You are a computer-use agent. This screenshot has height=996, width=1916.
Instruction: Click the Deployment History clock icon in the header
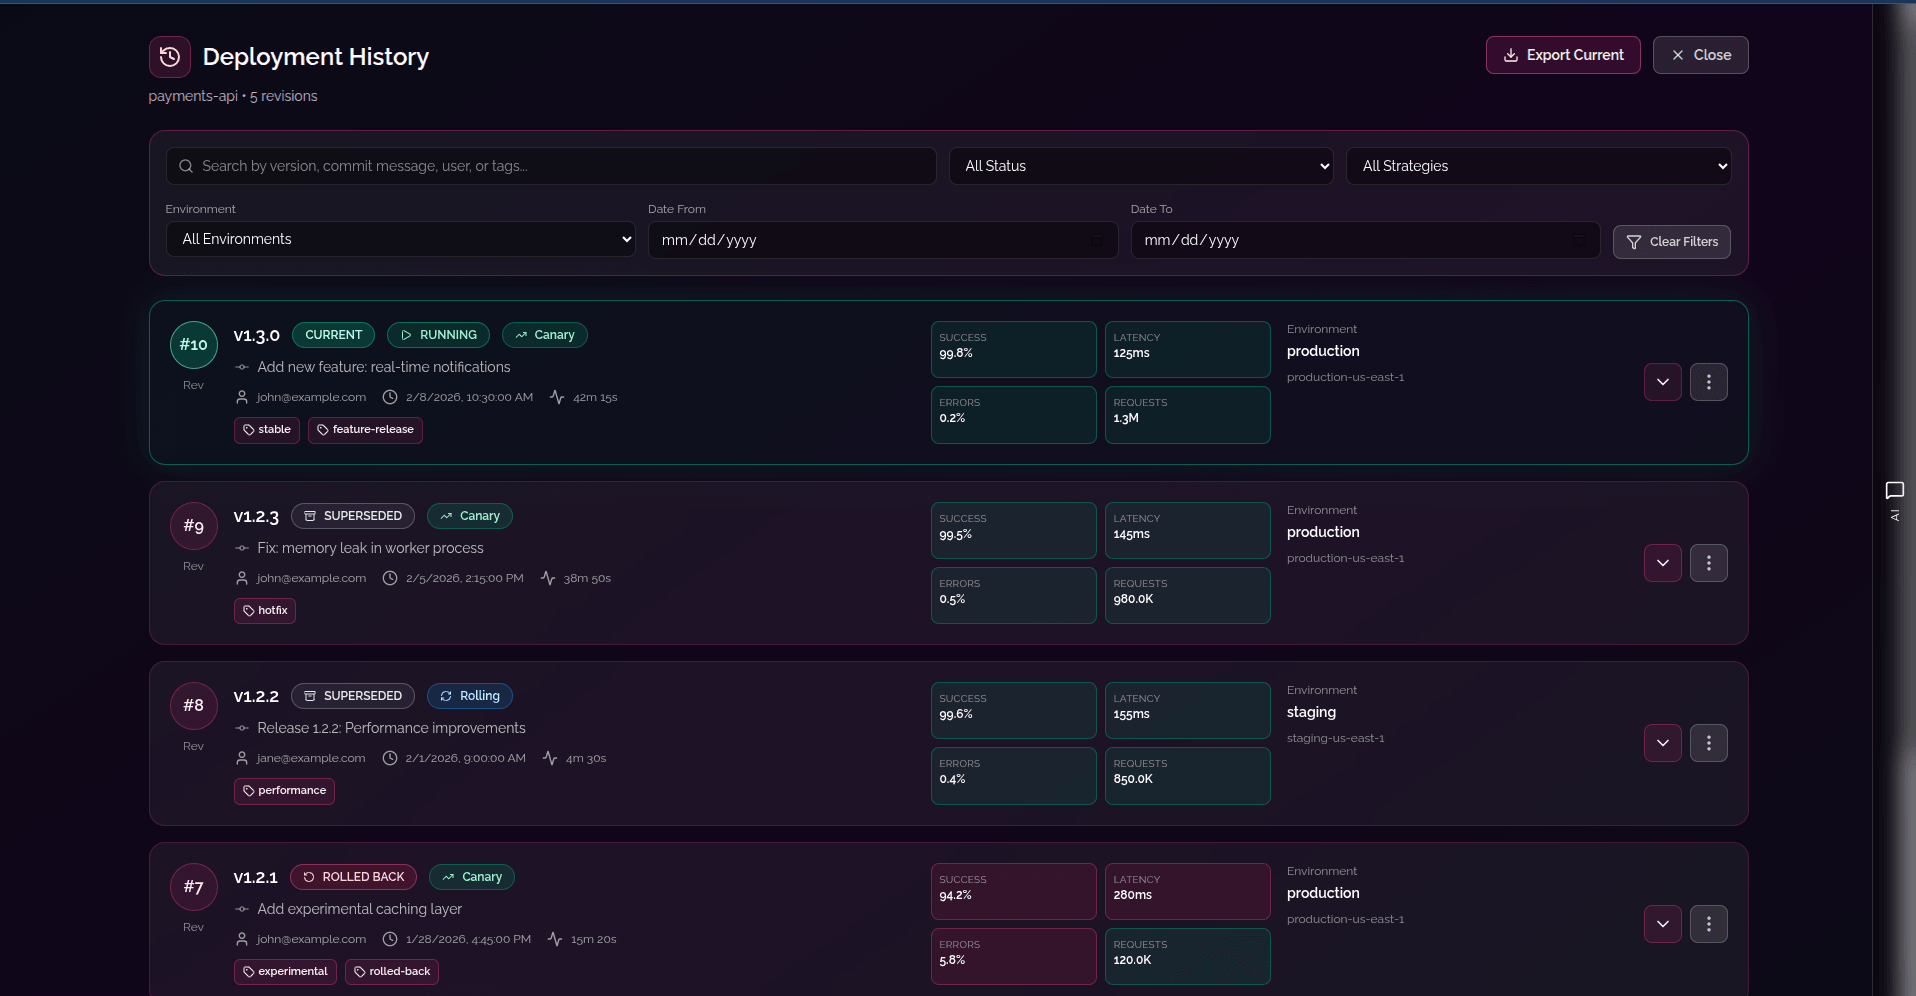tap(168, 57)
